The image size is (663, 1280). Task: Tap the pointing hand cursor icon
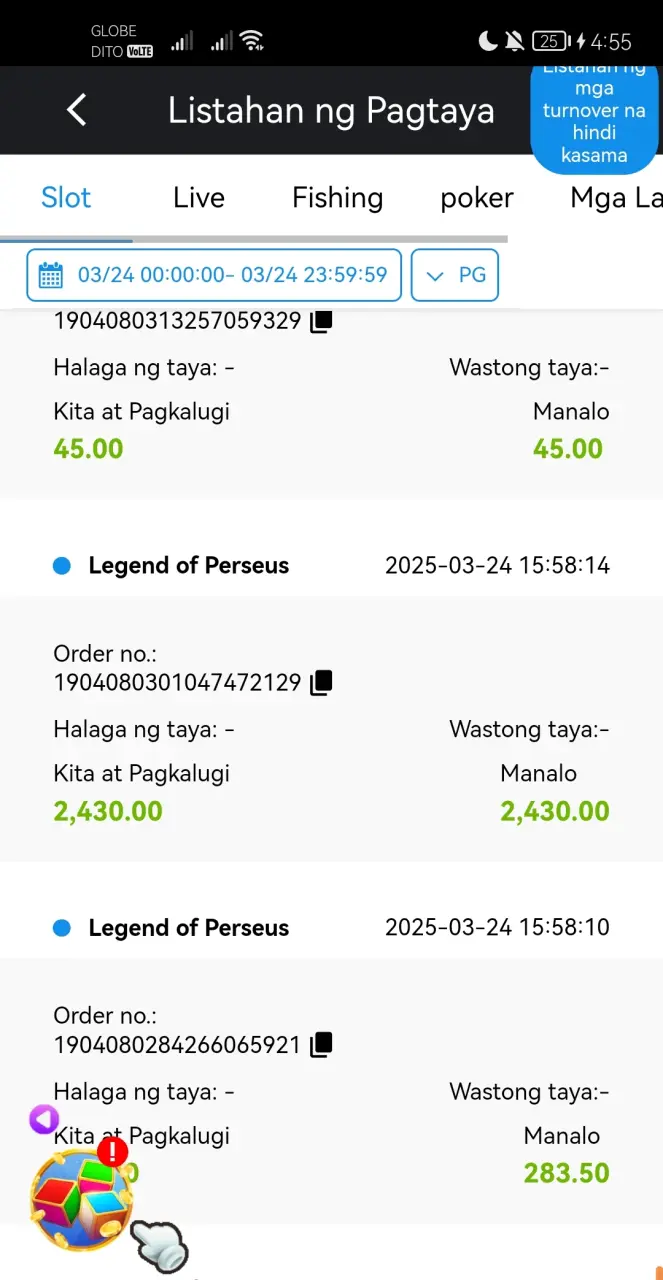pos(160,1246)
